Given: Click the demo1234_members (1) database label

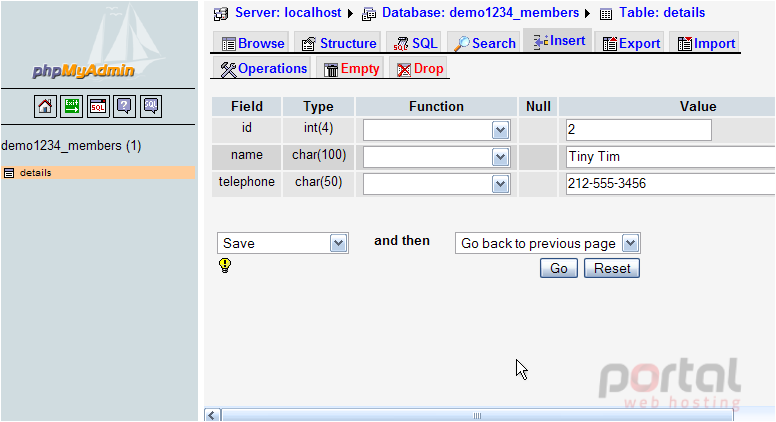Looking at the screenshot, I should click(71, 146).
